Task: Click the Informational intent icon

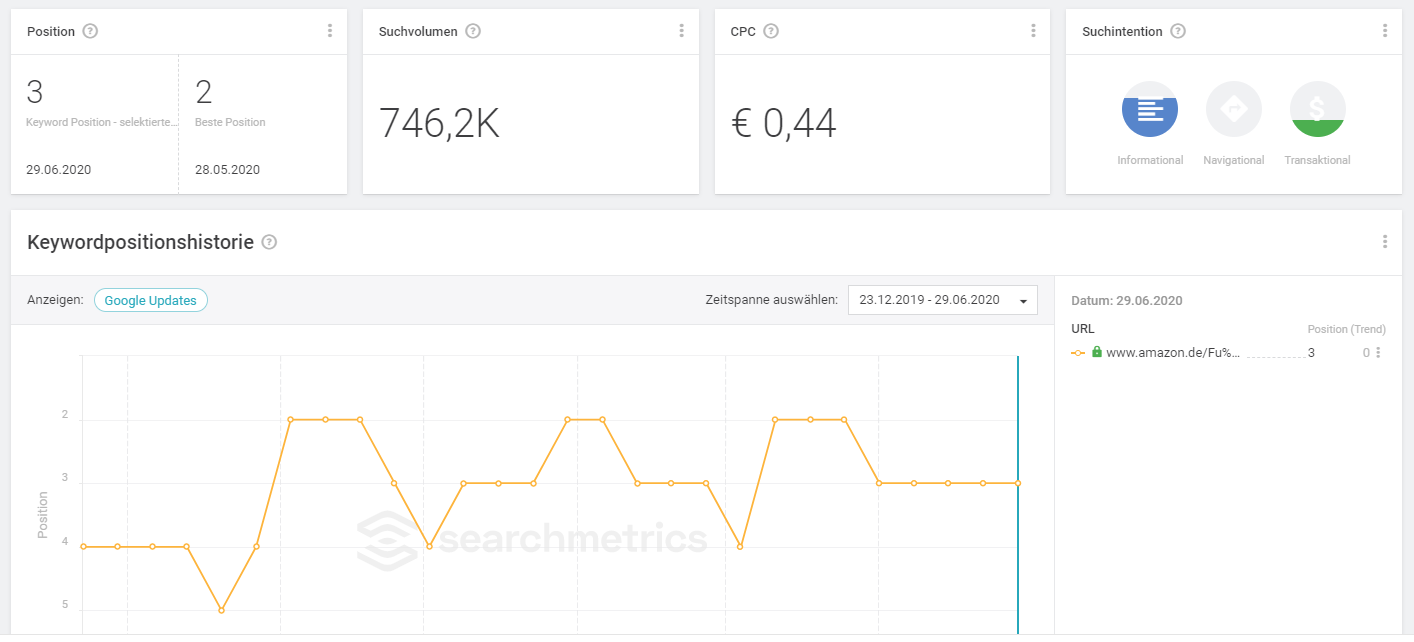Action: coord(1150,109)
